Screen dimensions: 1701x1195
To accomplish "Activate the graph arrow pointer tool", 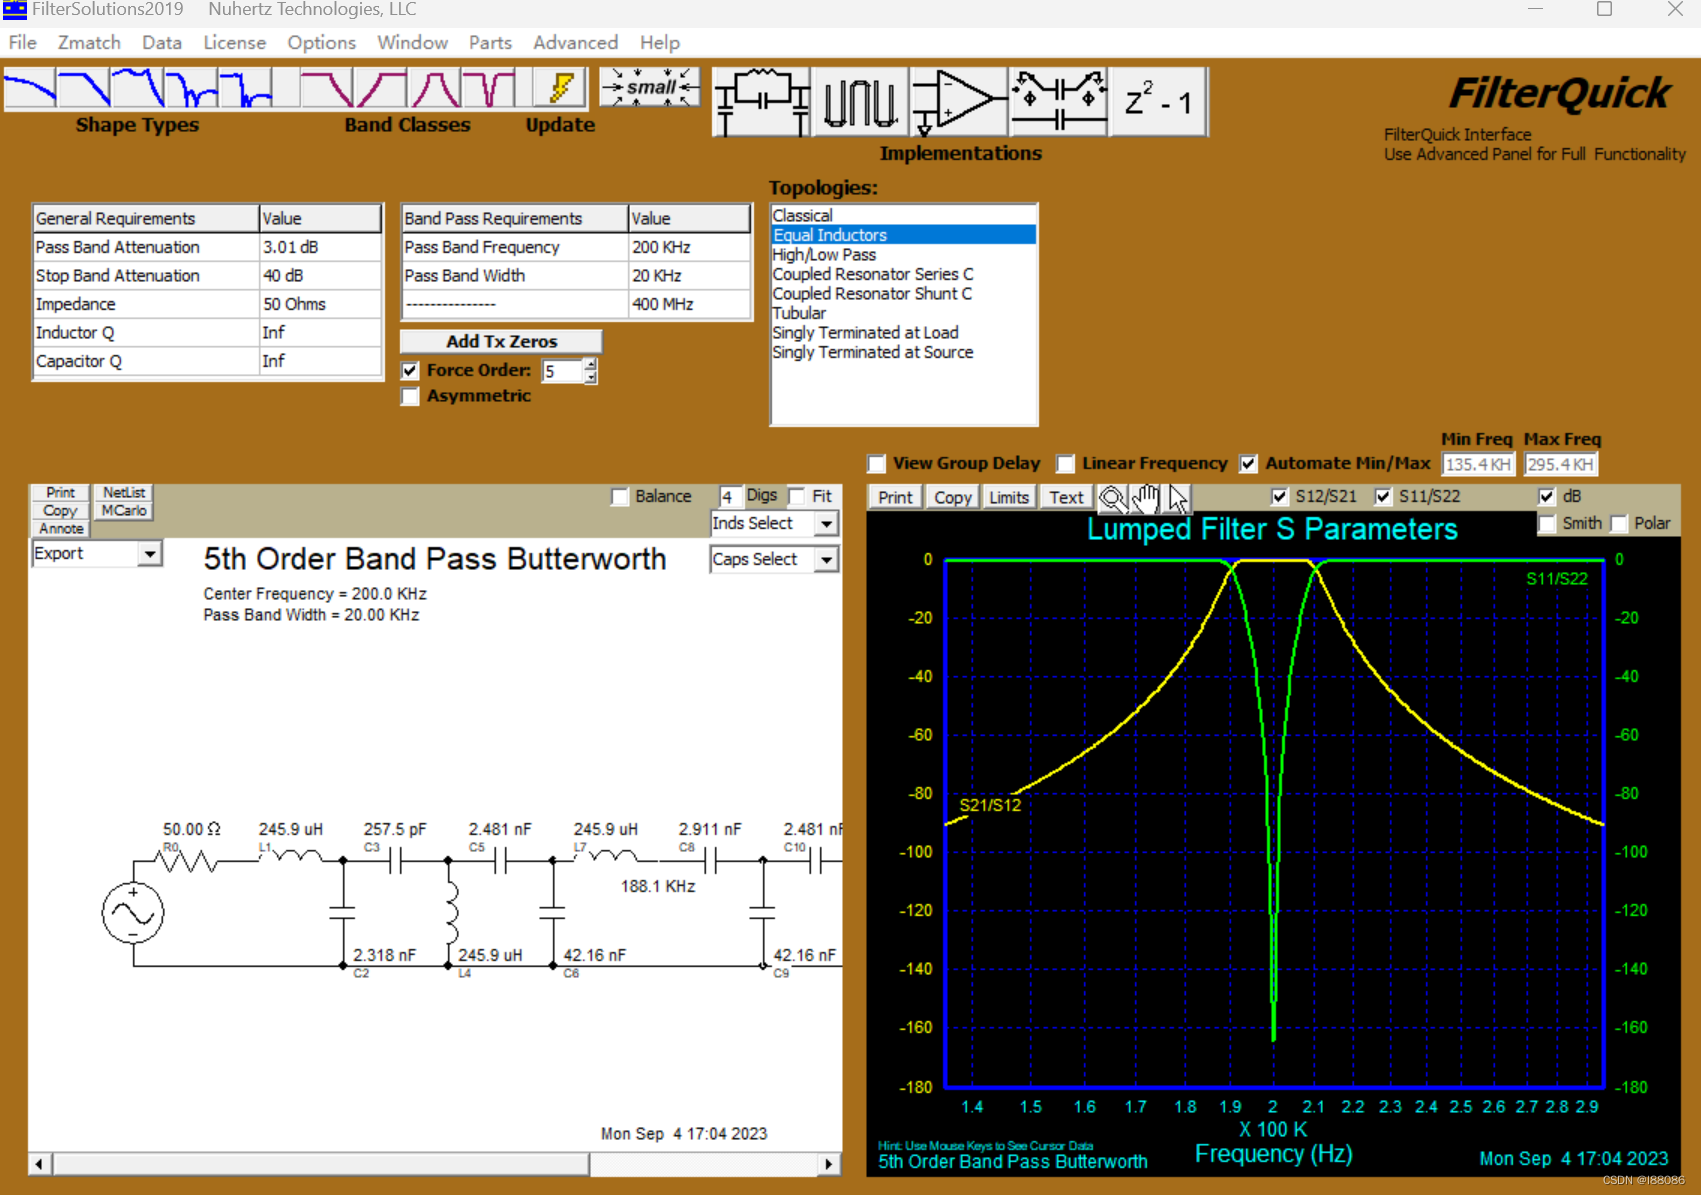I will click(1177, 498).
